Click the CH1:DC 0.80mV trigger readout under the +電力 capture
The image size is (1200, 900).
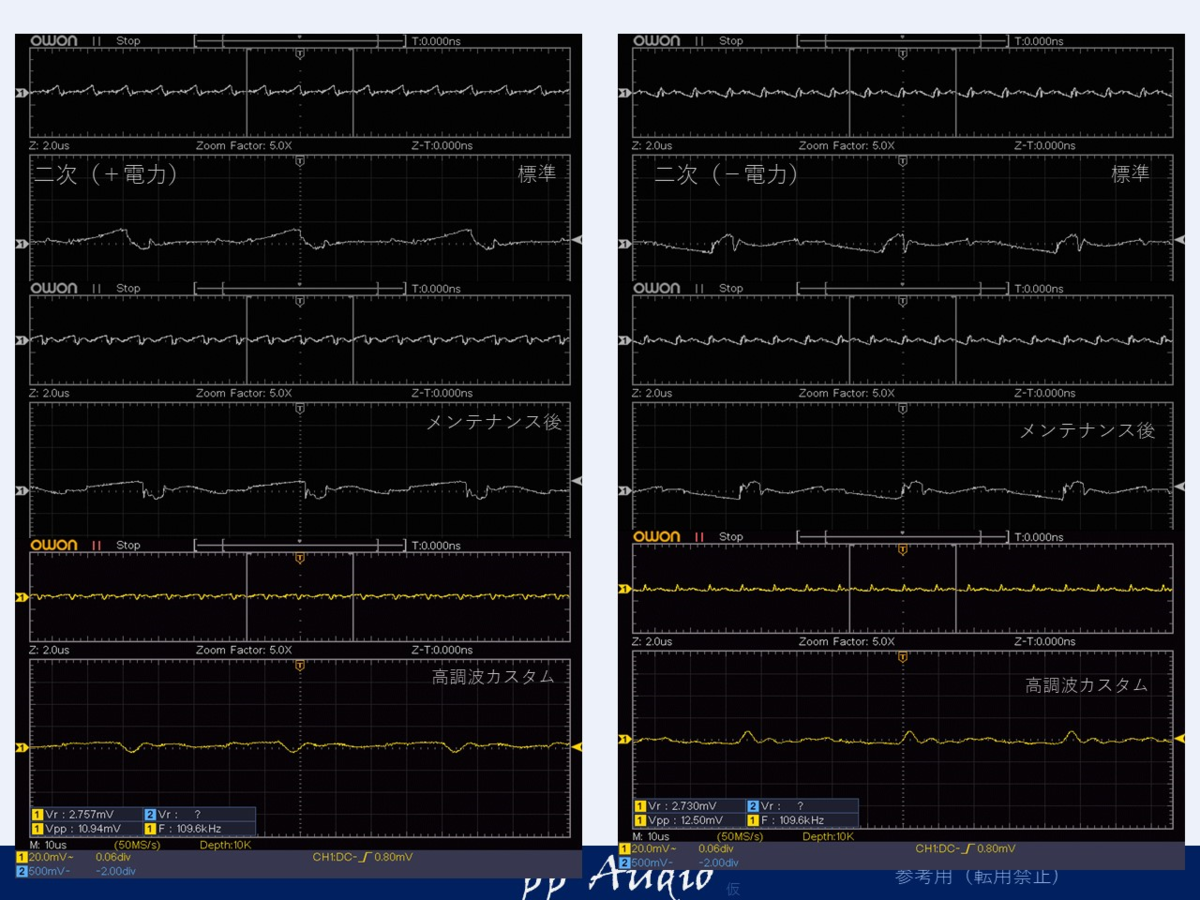[362, 857]
